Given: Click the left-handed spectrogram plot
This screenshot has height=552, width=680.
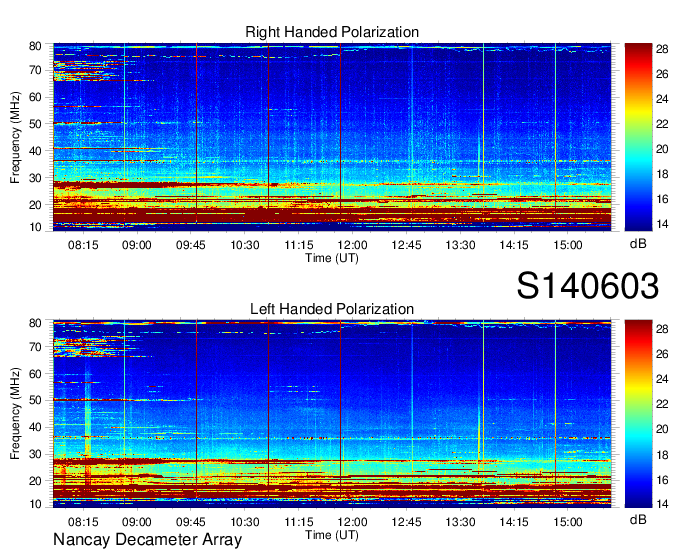Looking at the screenshot, I should click(x=332, y=414).
